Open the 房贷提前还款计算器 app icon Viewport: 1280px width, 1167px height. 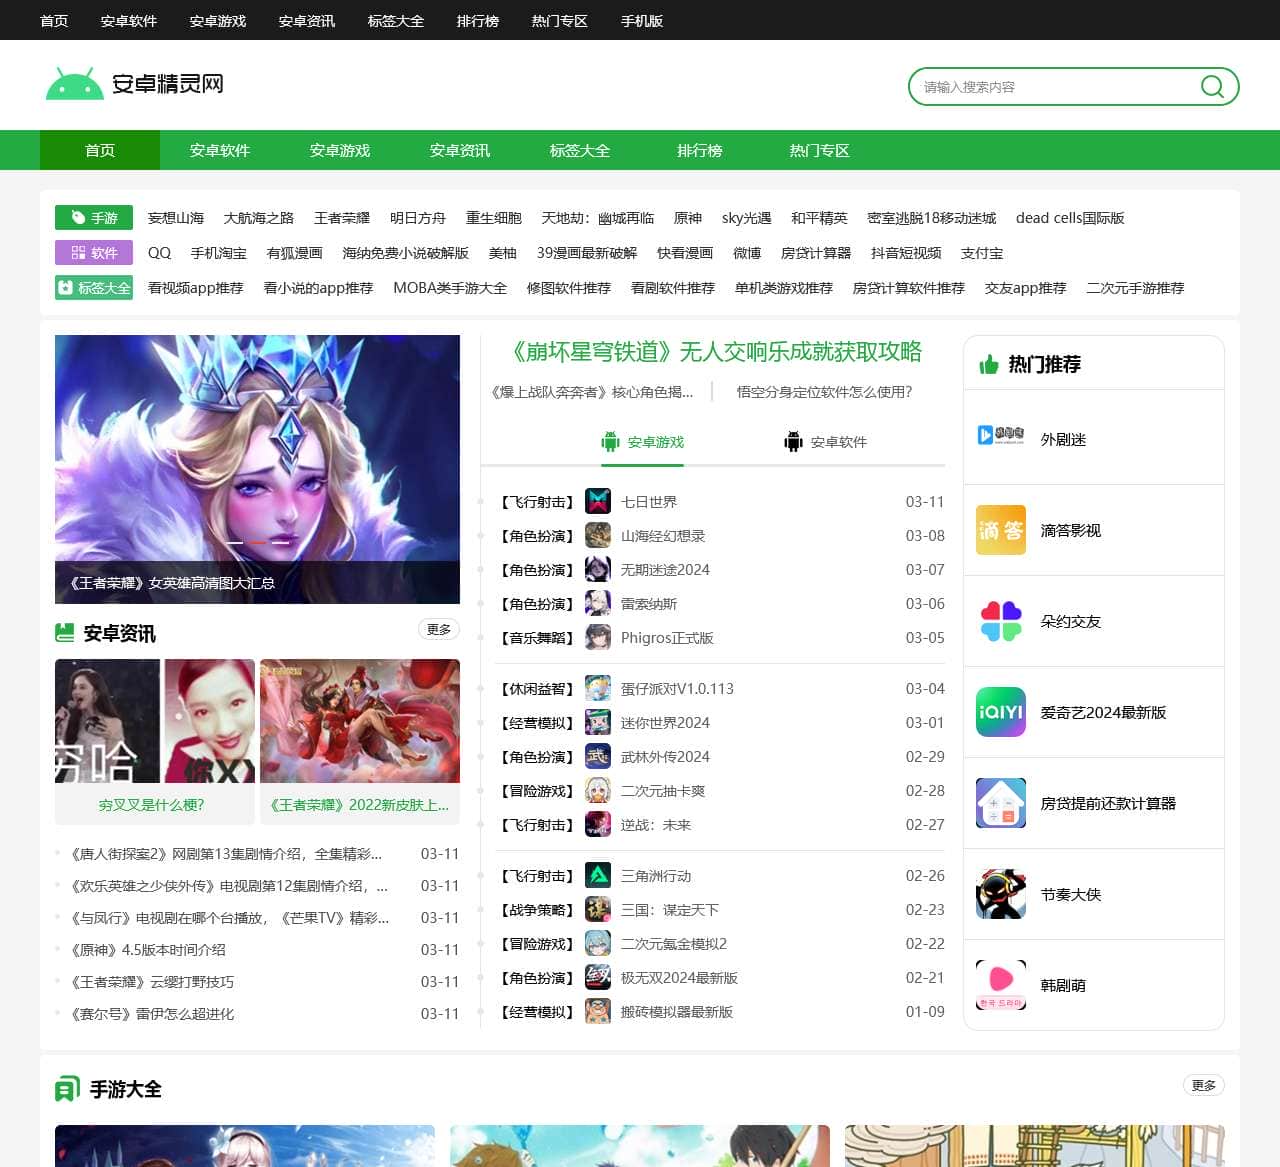pos(1001,803)
